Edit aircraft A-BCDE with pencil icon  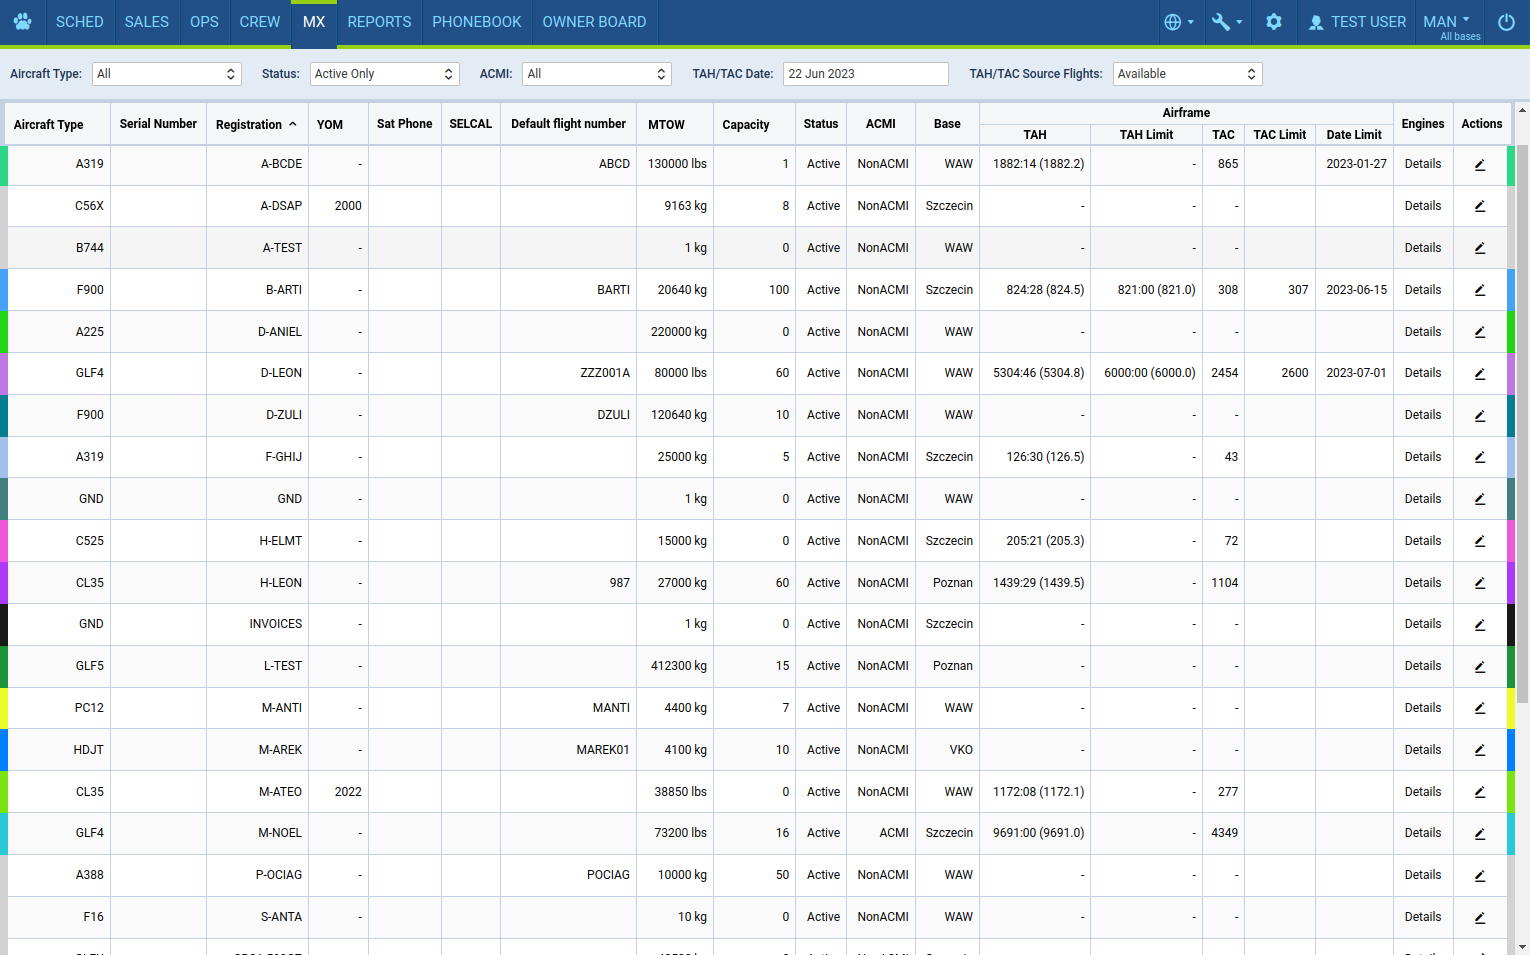(1480, 165)
